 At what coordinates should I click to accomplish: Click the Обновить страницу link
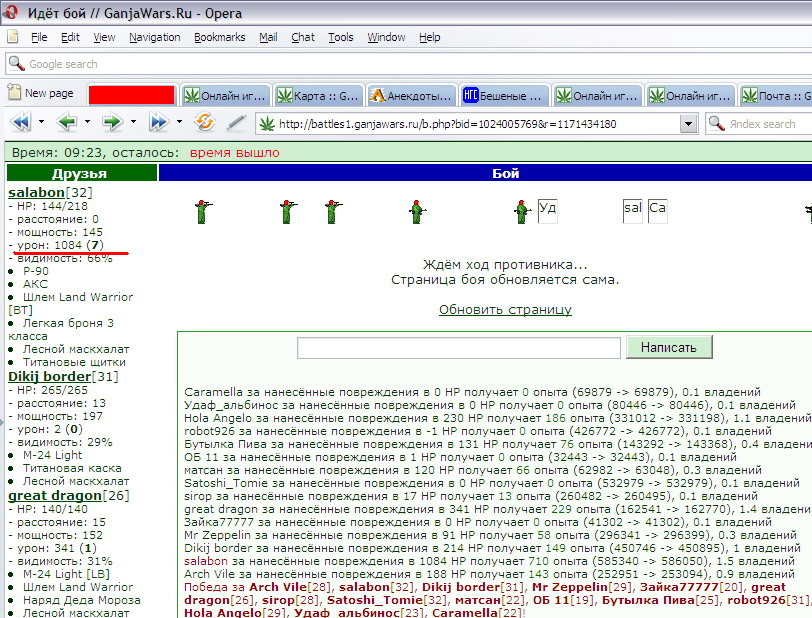pyautogui.click(x=505, y=309)
